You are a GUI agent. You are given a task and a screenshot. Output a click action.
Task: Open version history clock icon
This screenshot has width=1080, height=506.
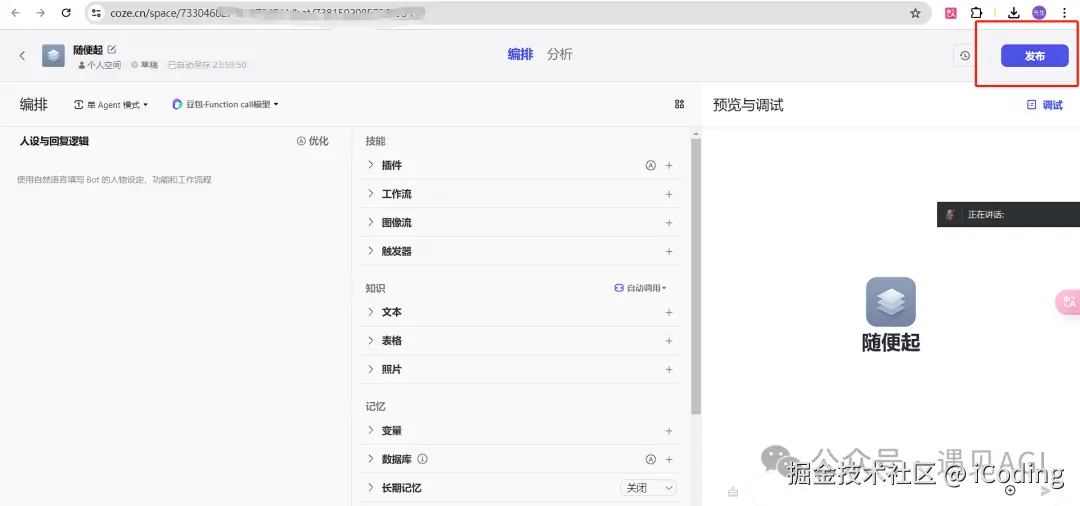965,56
